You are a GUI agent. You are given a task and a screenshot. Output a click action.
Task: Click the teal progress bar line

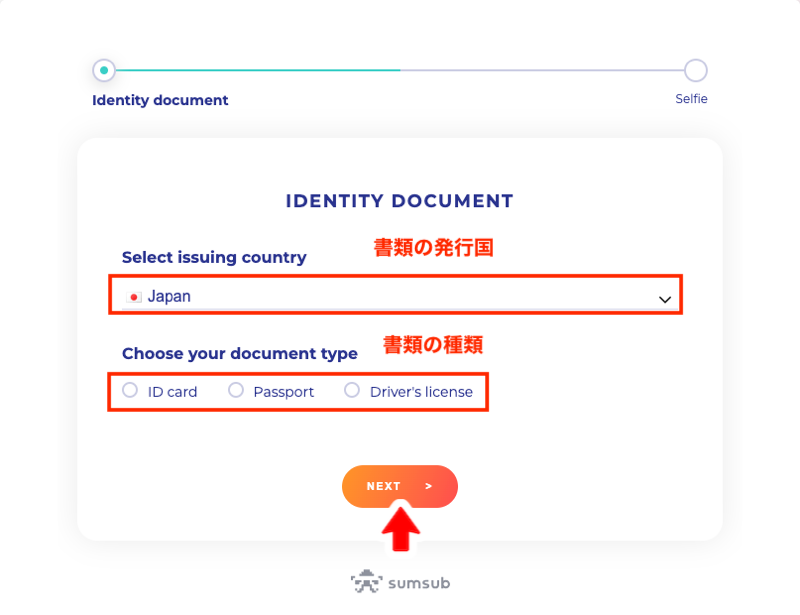pyautogui.click(x=258, y=70)
